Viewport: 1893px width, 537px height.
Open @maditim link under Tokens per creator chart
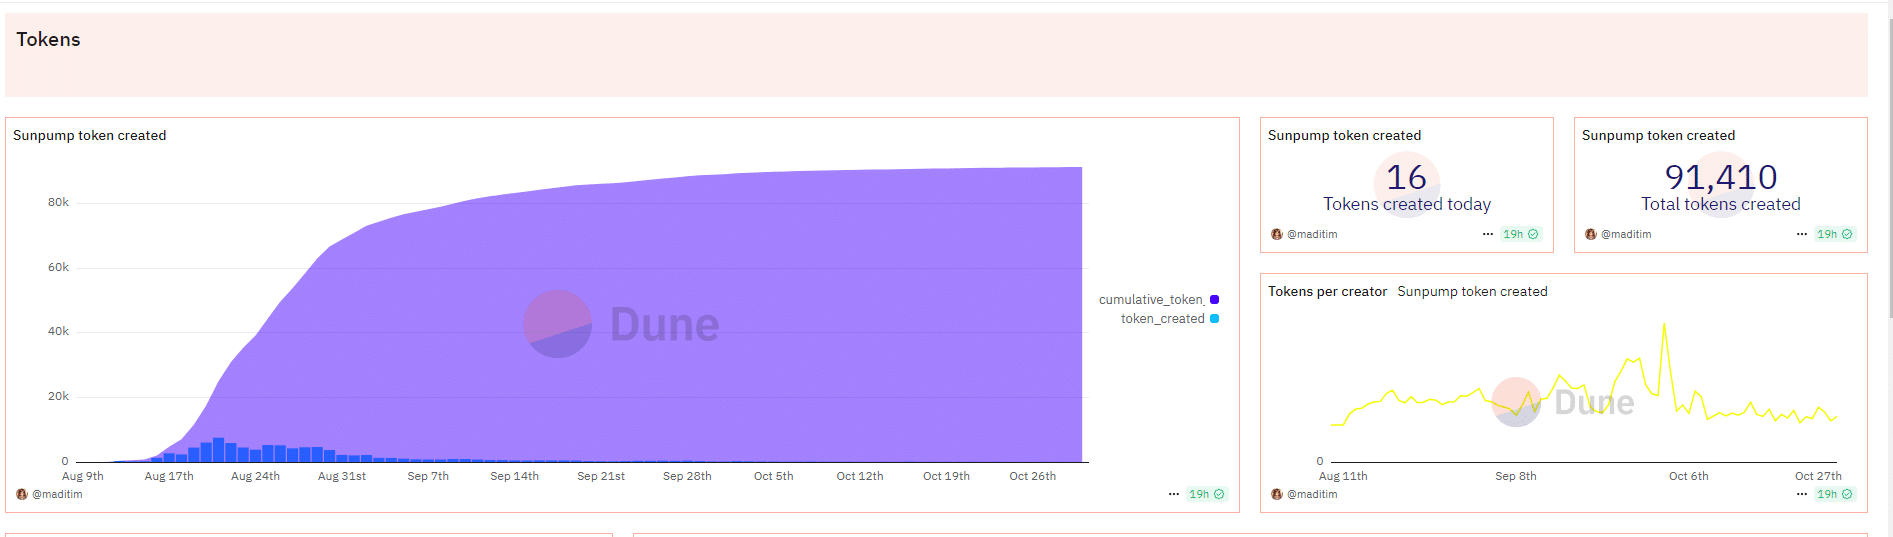[x=1312, y=494]
